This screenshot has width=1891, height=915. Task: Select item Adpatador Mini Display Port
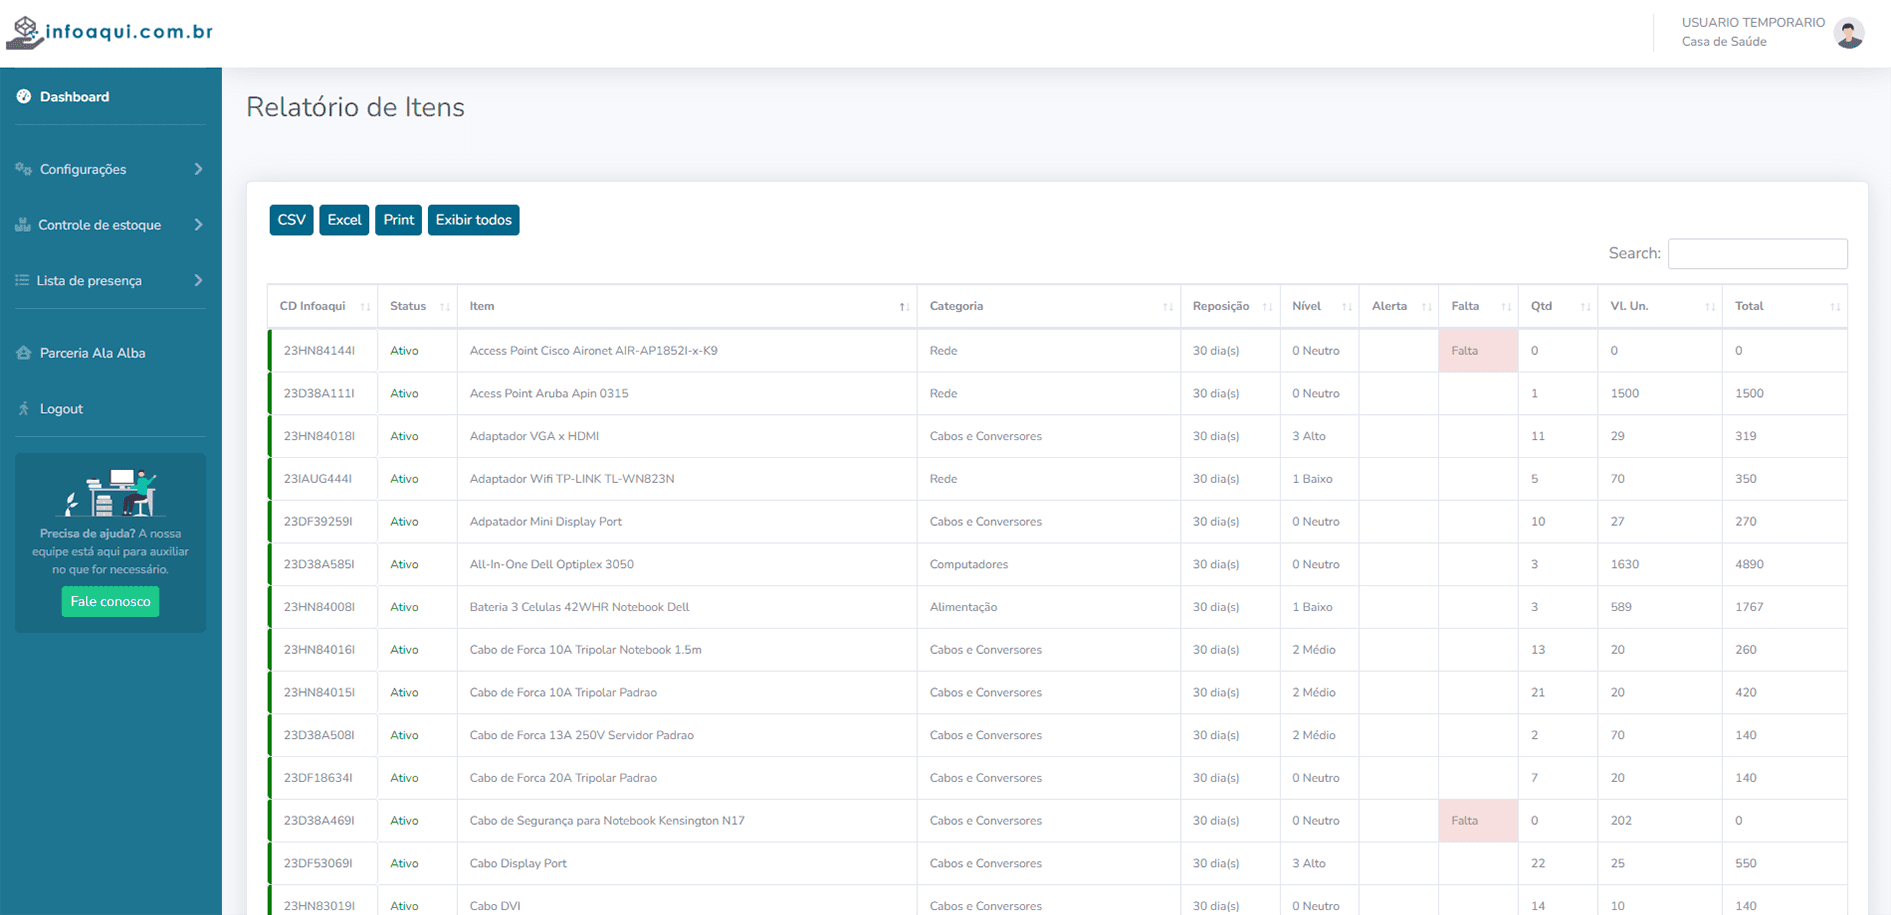click(546, 522)
